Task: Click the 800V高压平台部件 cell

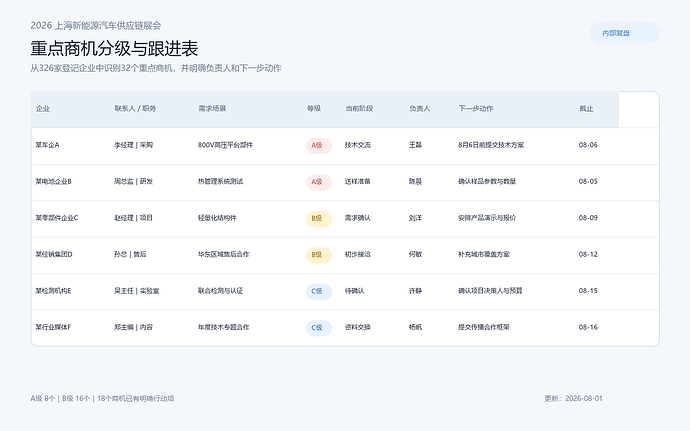Action: [225, 145]
